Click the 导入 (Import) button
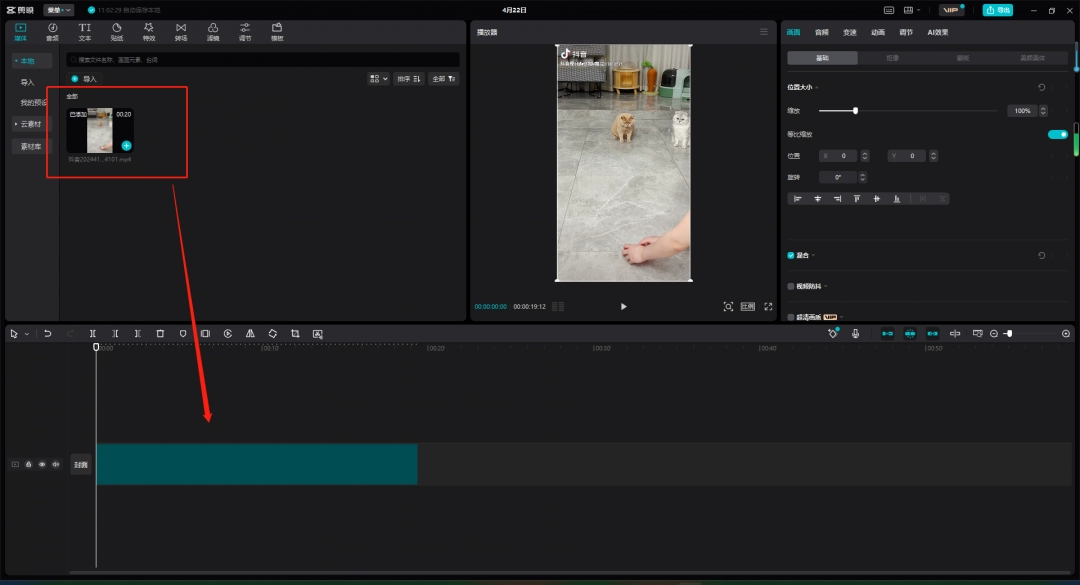Image resolution: width=1080 pixels, height=585 pixels. pos(85,78)
